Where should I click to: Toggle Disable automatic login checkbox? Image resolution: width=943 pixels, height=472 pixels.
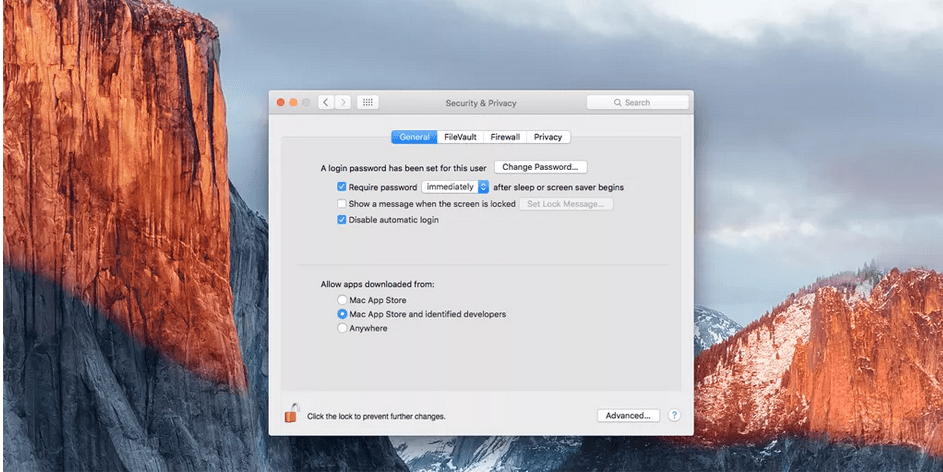tap(342, 220)
